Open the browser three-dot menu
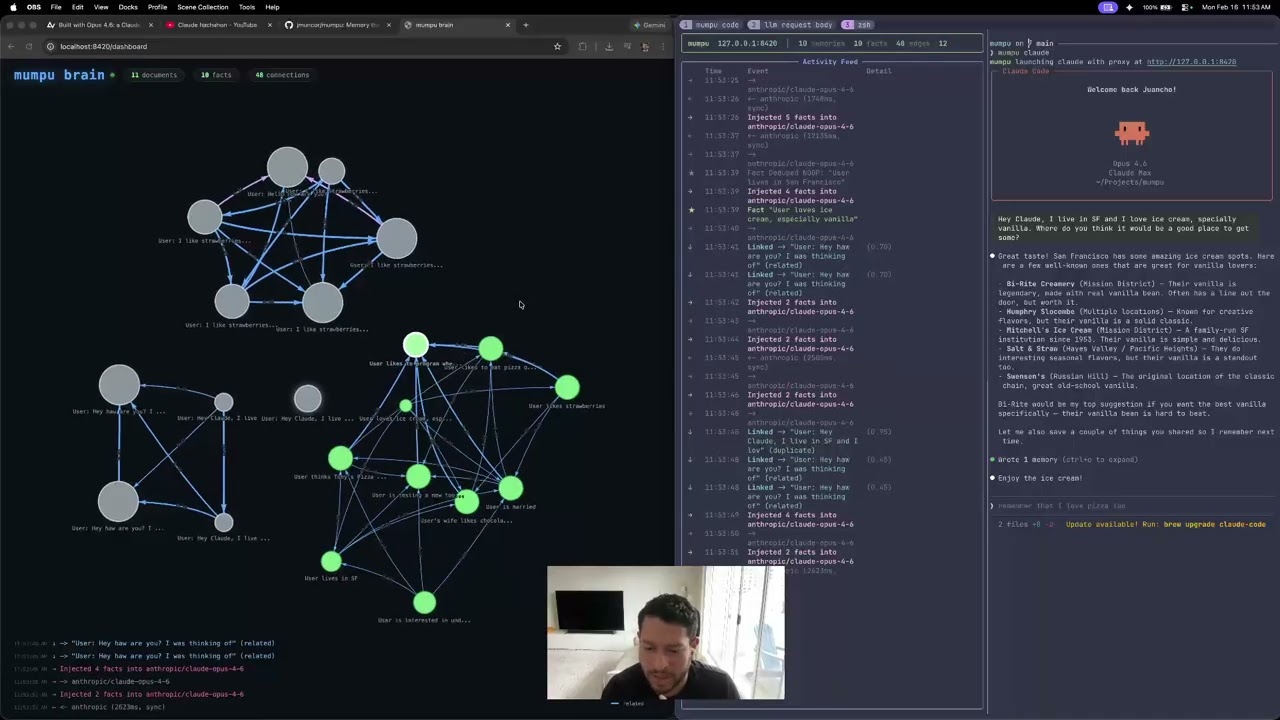The width and height of the screenshot is (1280, 720). tap(662, 46)
